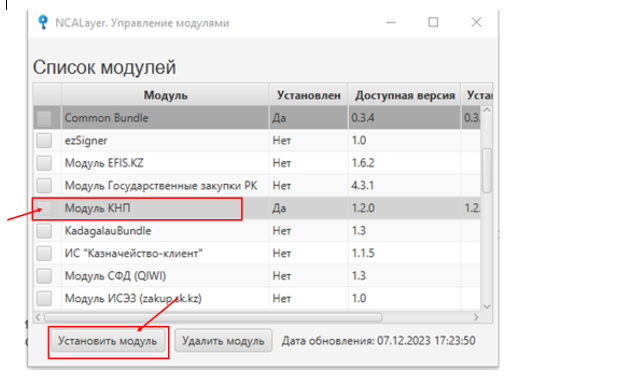The height and width of the screenshot is (378, 621).
Task: Click the module list scroll-down arrow
Action: 487,307
